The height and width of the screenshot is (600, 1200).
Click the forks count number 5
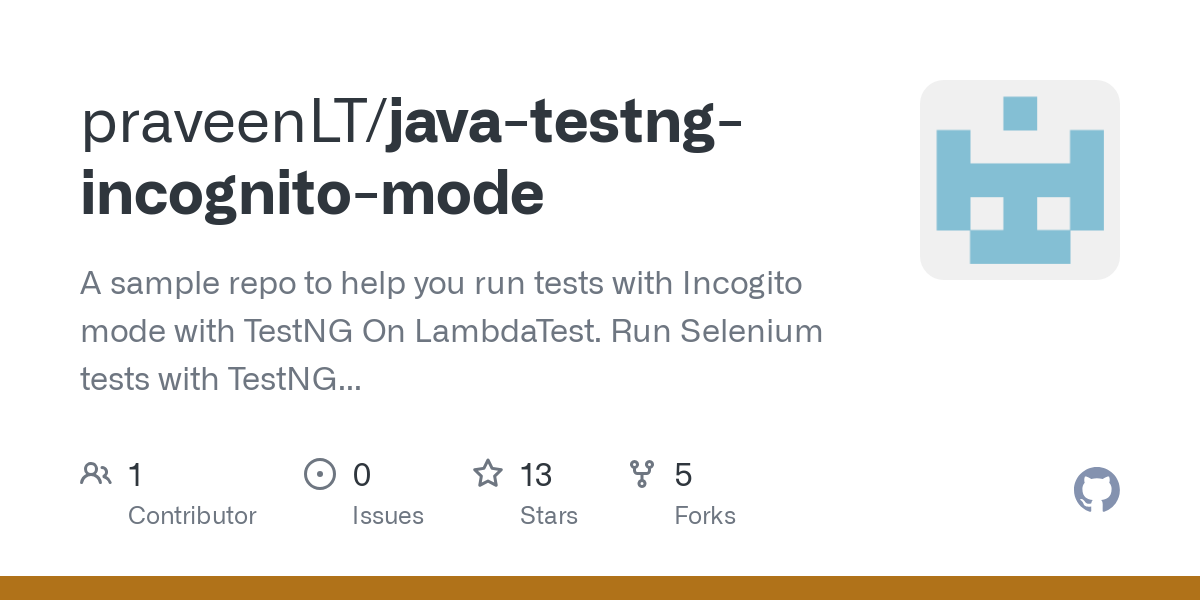pyautogui.click(x=683, y=475)
